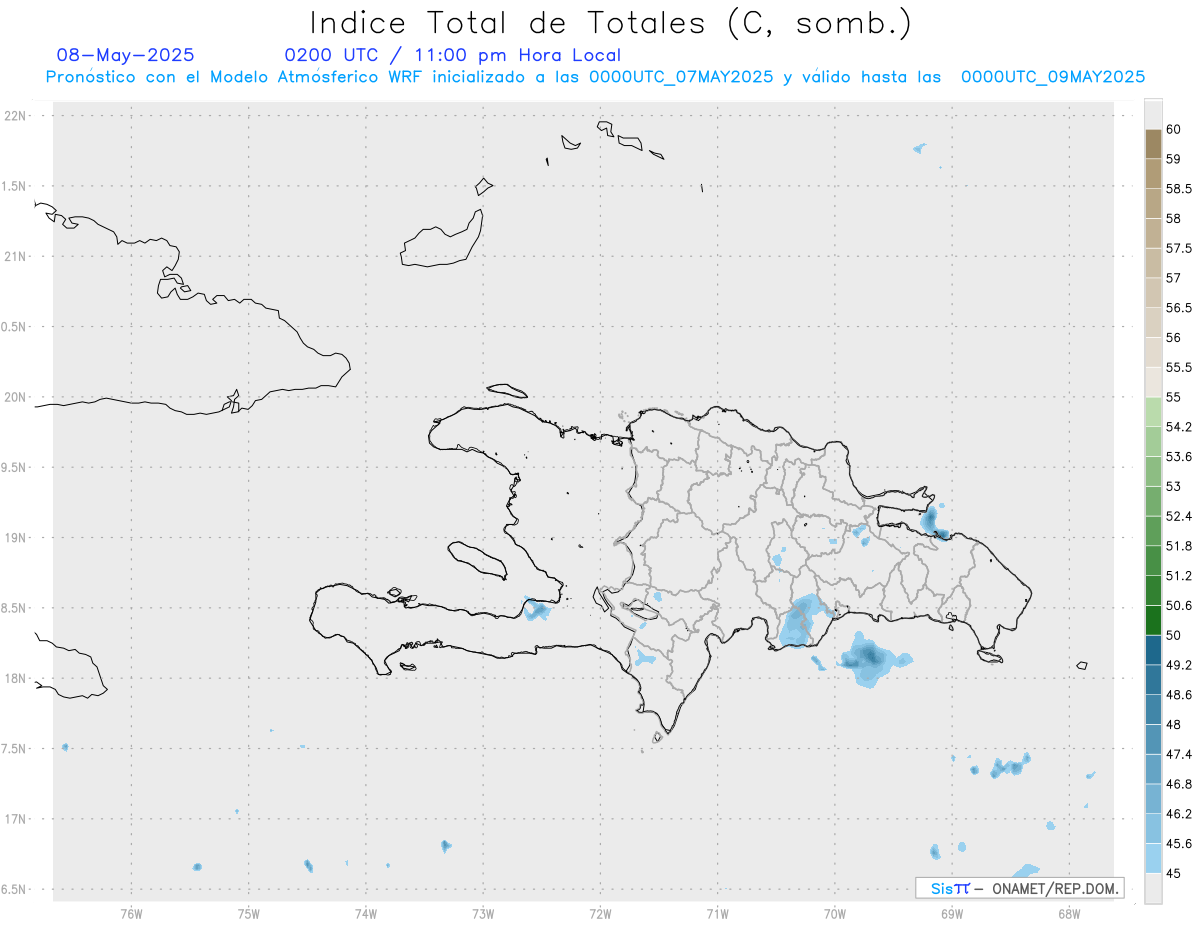Click the '45.6' value on the color scale

tap(1179, 844)
